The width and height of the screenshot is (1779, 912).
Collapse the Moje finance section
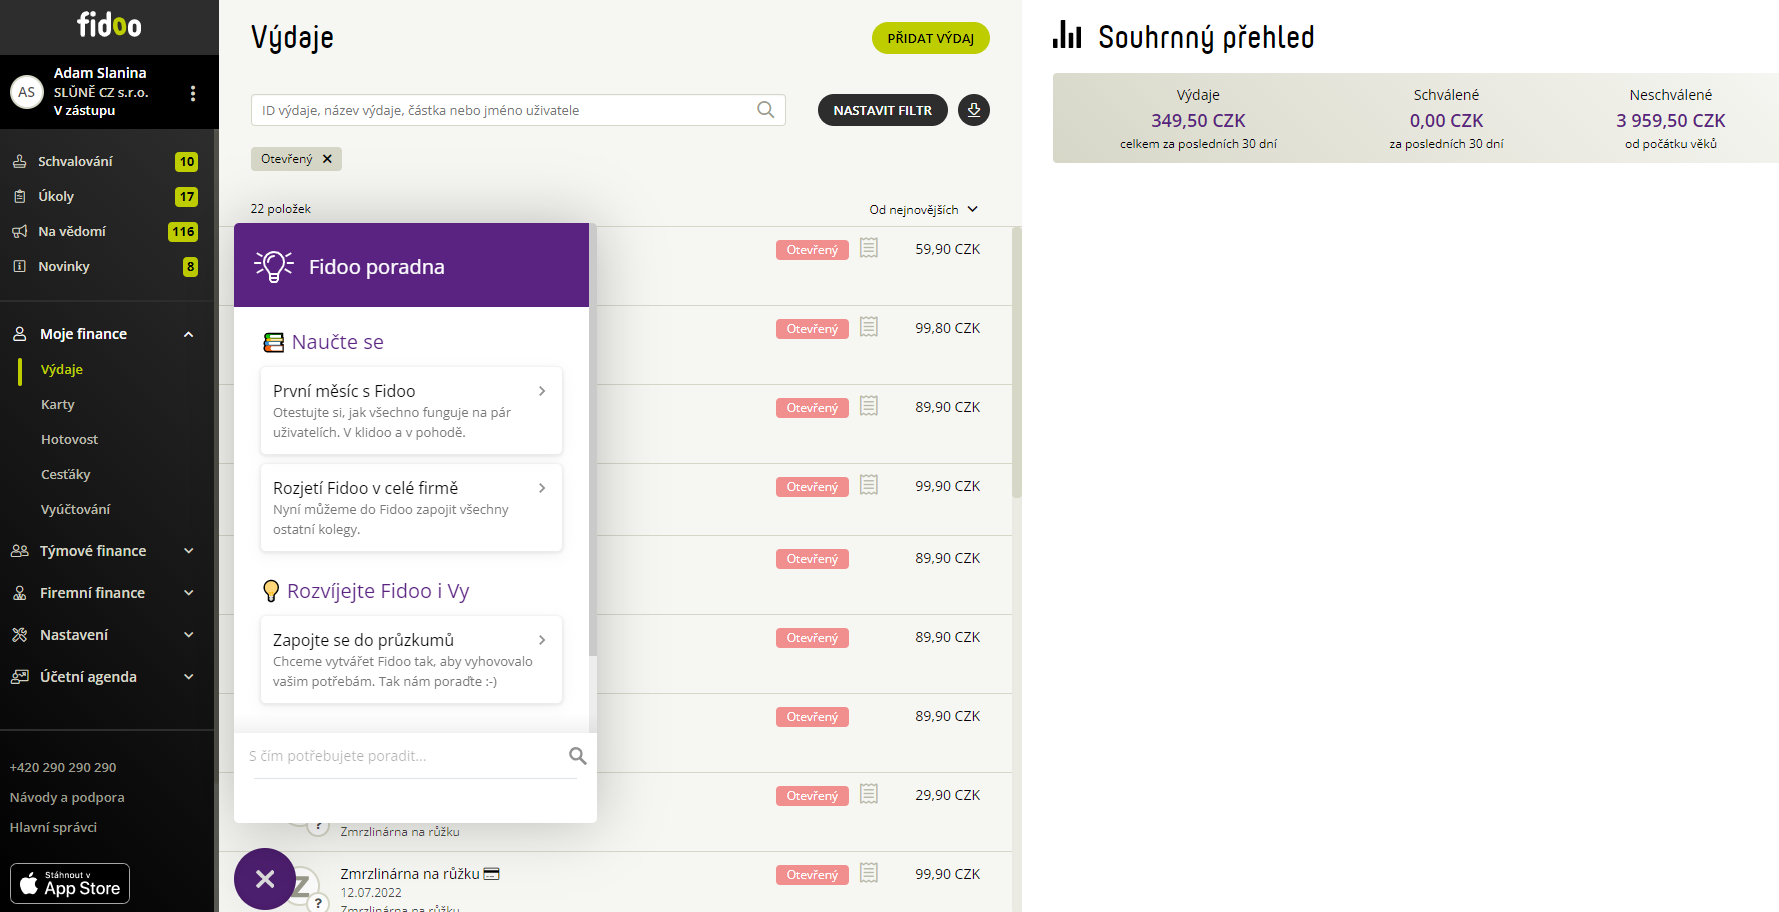tap(189, 334)
